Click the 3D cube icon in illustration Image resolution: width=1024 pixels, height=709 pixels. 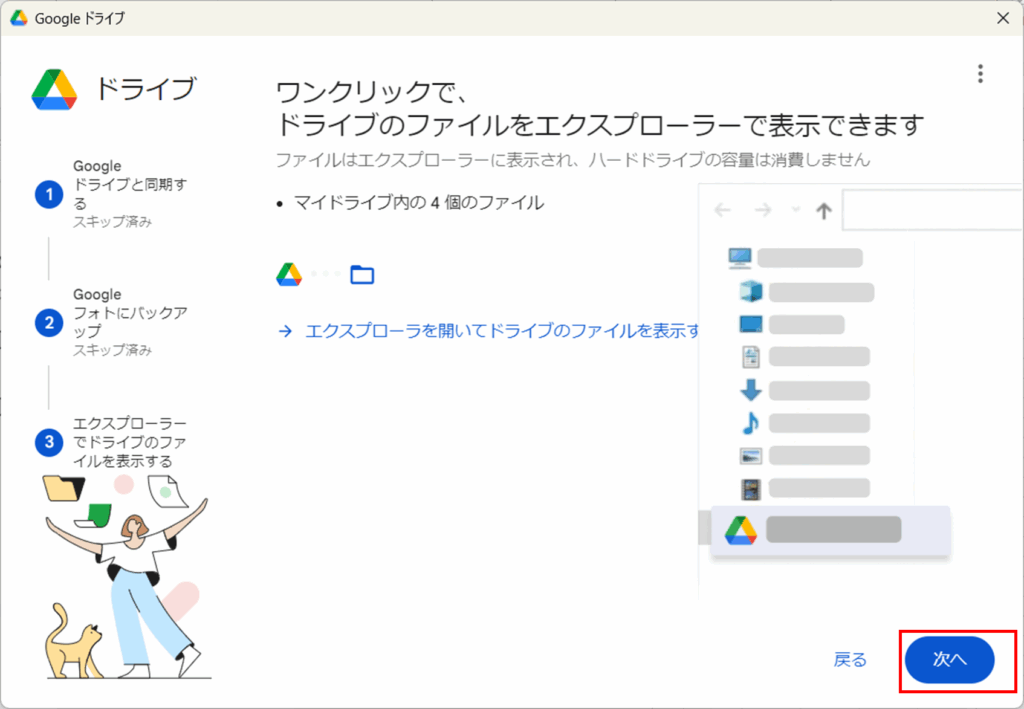click(751, 291)
